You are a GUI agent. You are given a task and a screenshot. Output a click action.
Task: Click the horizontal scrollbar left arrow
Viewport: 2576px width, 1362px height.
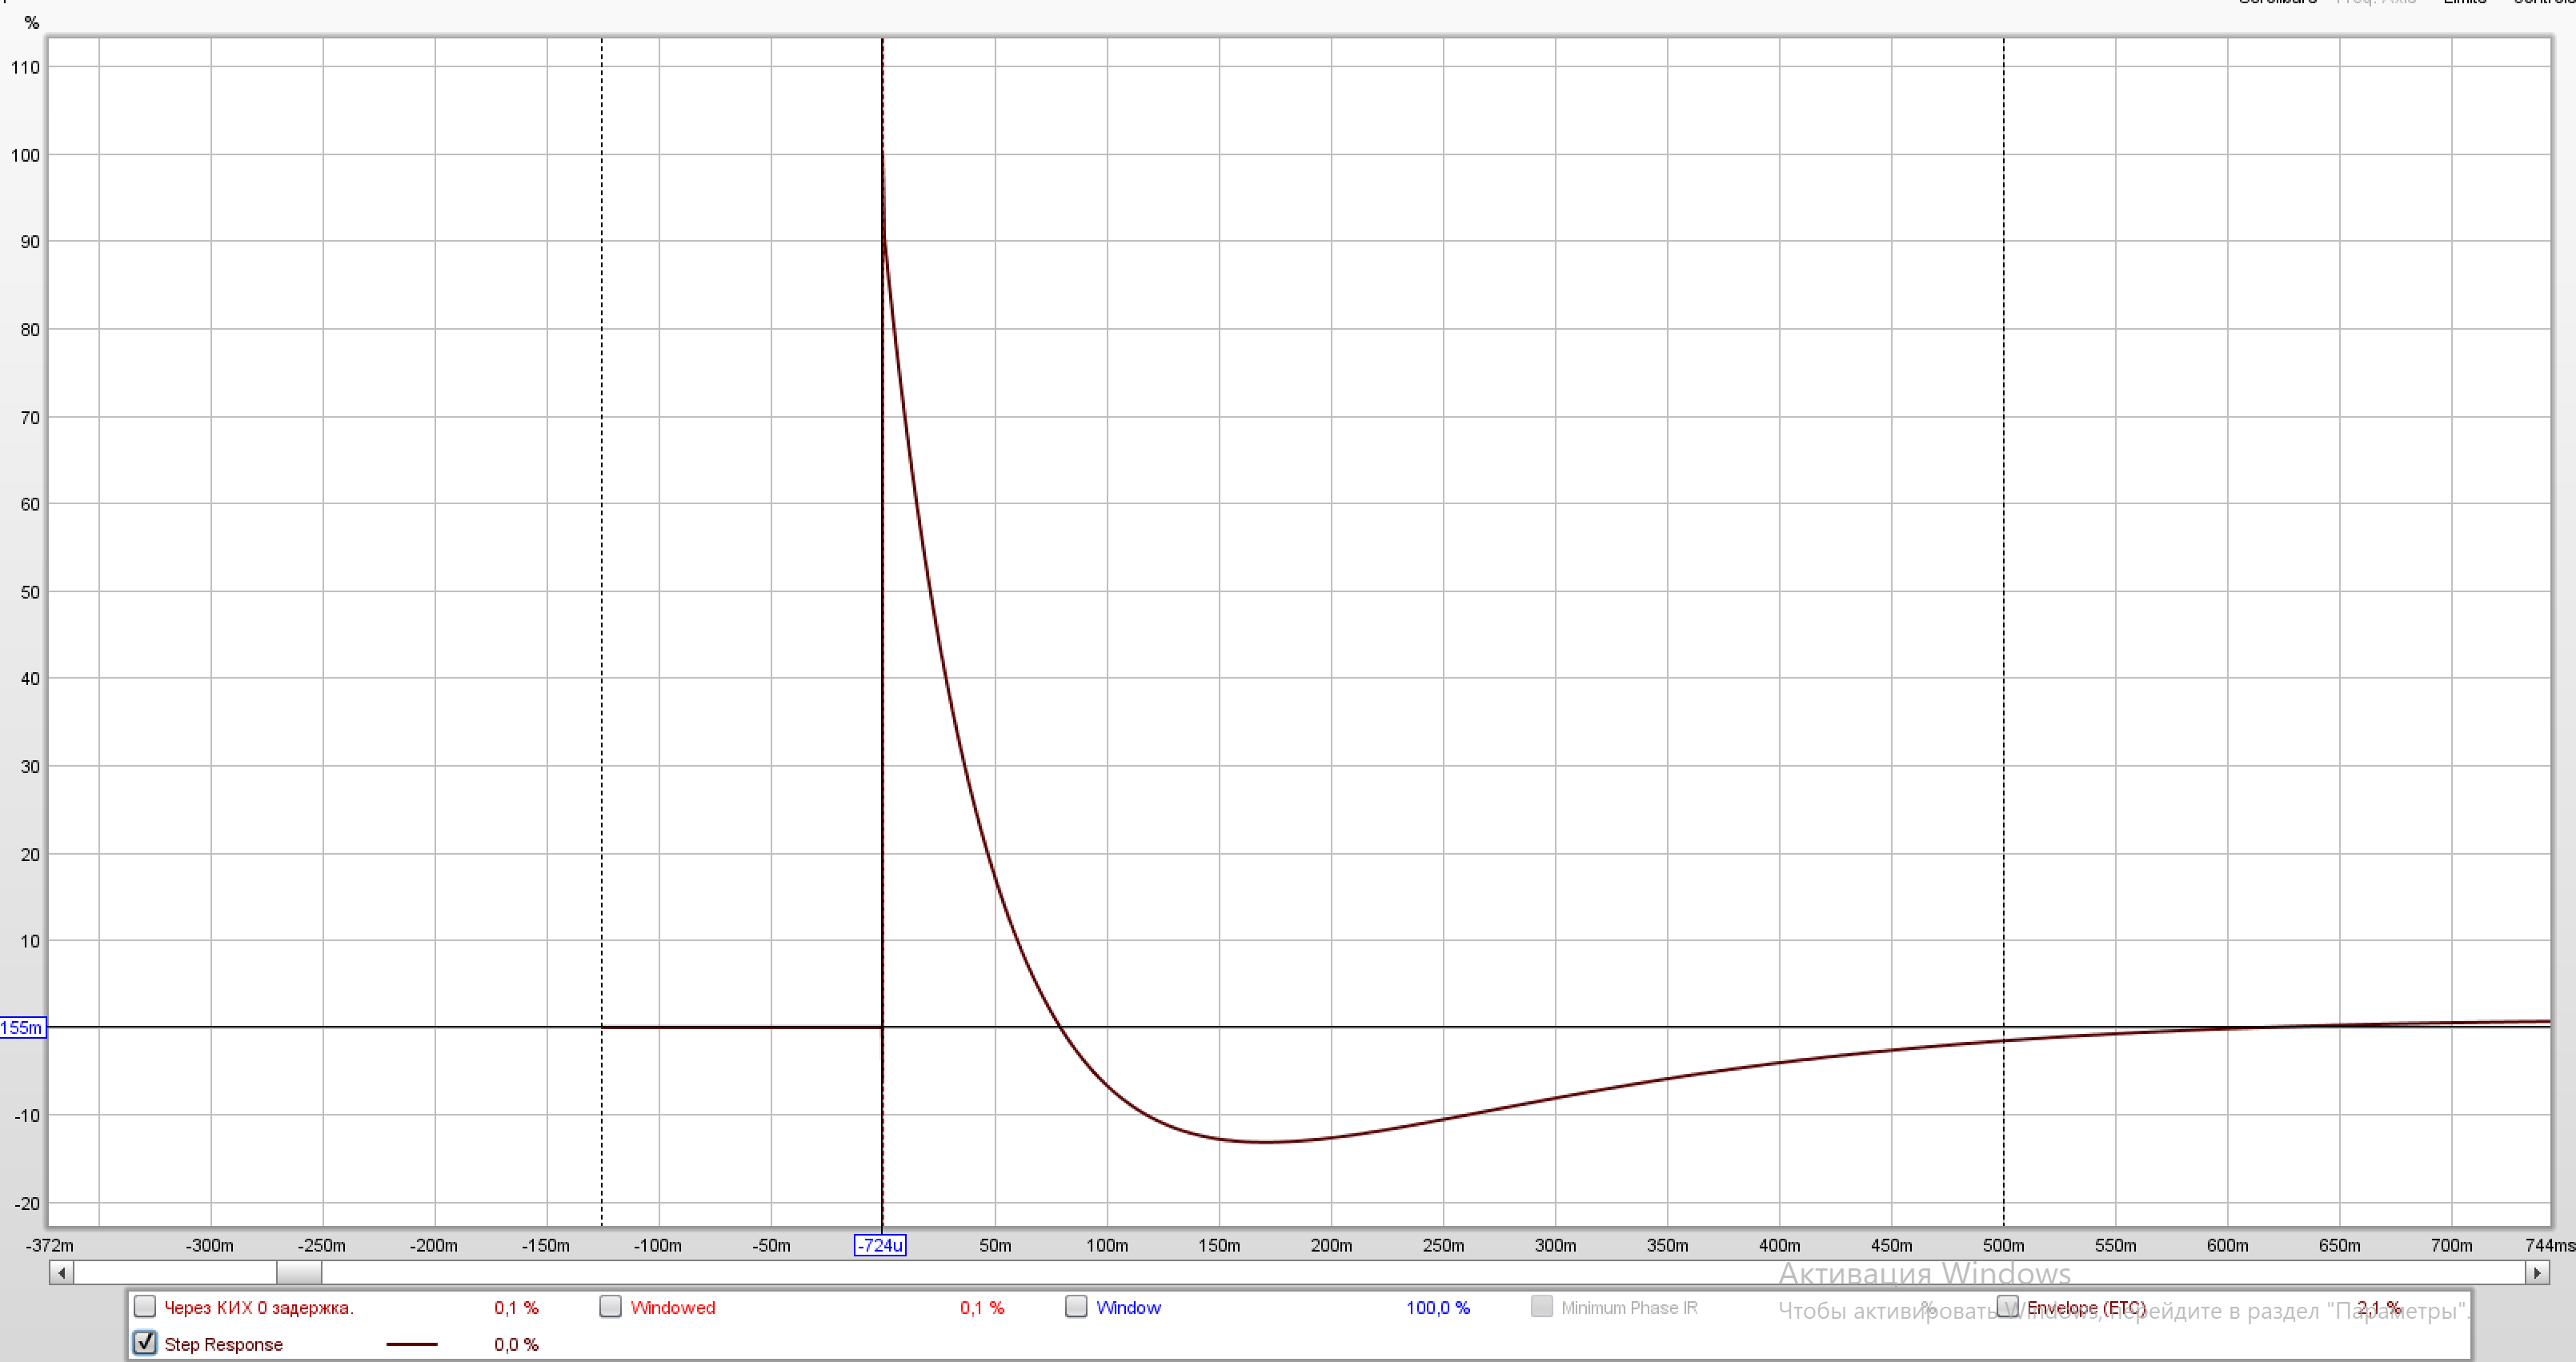[x=62, y=1273]
